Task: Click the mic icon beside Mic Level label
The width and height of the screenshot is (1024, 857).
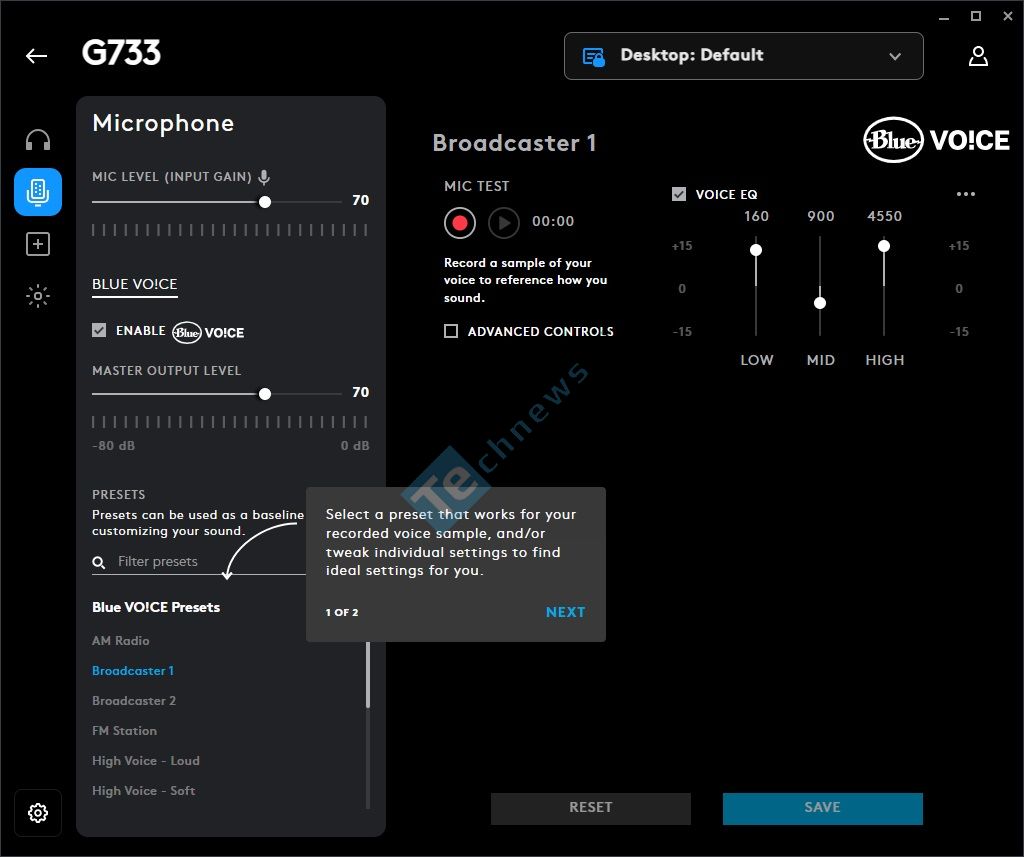Action: [264, 176]
